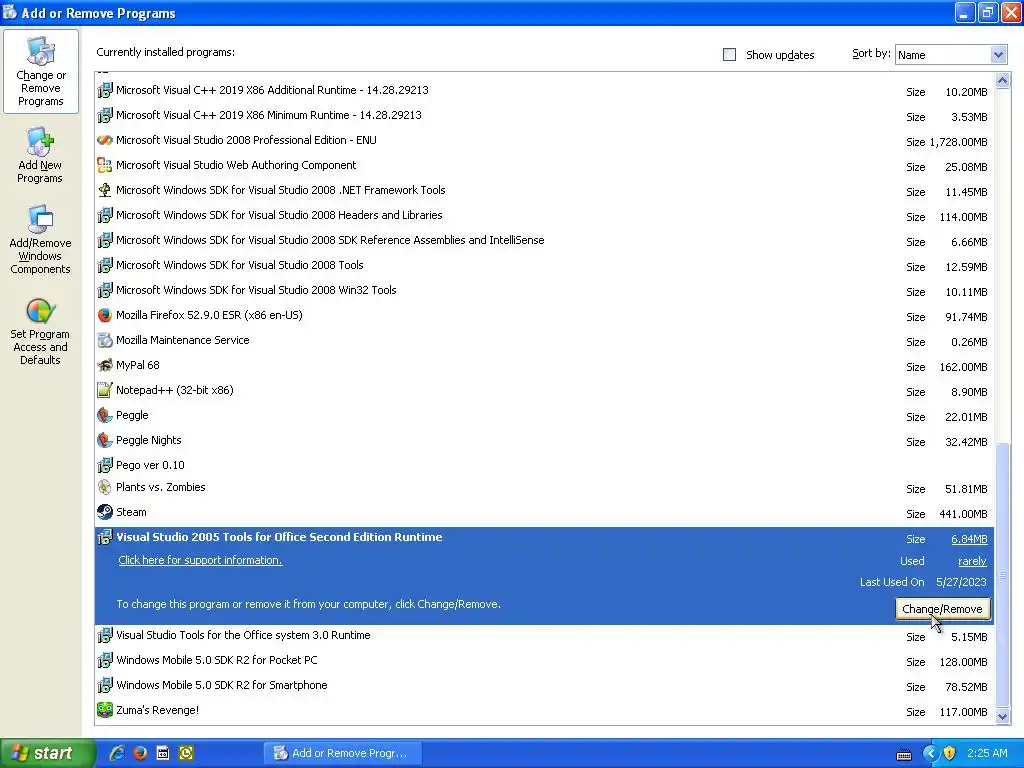
Task: Open Change or Remove Programs sidebar icon
Action: 40,72
